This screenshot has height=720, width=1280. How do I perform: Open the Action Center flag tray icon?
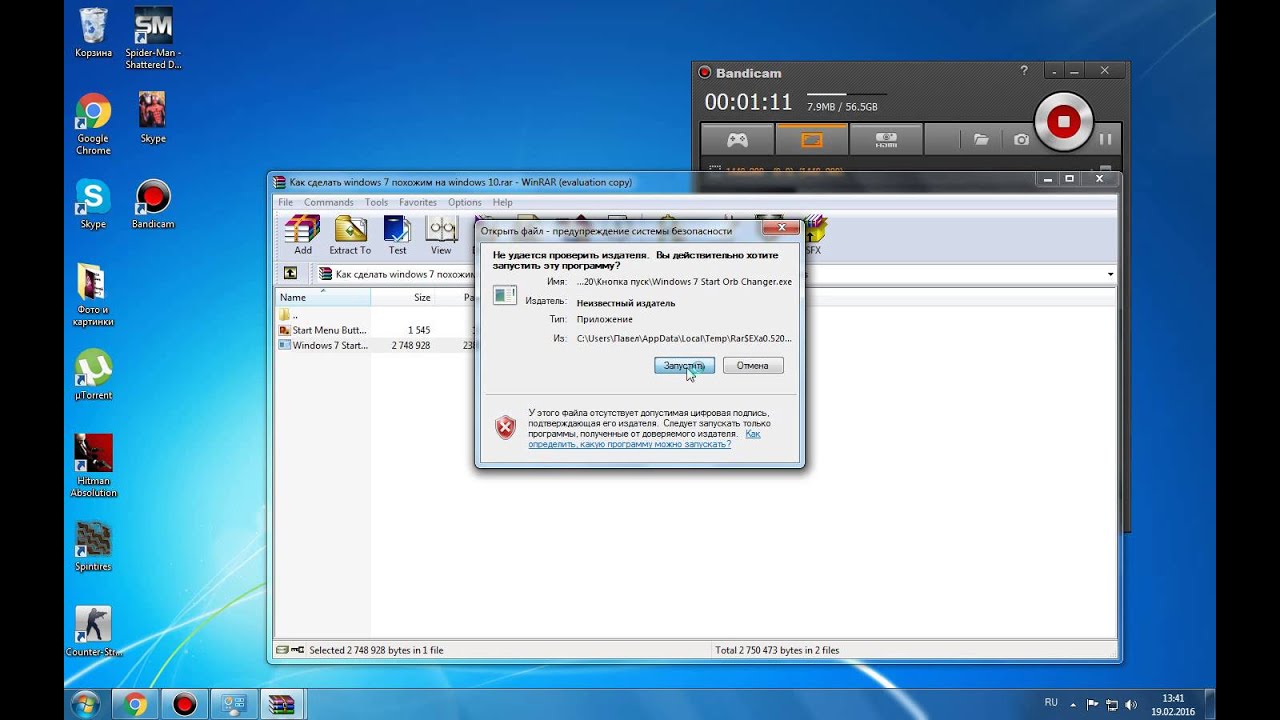coord(1093,704)
